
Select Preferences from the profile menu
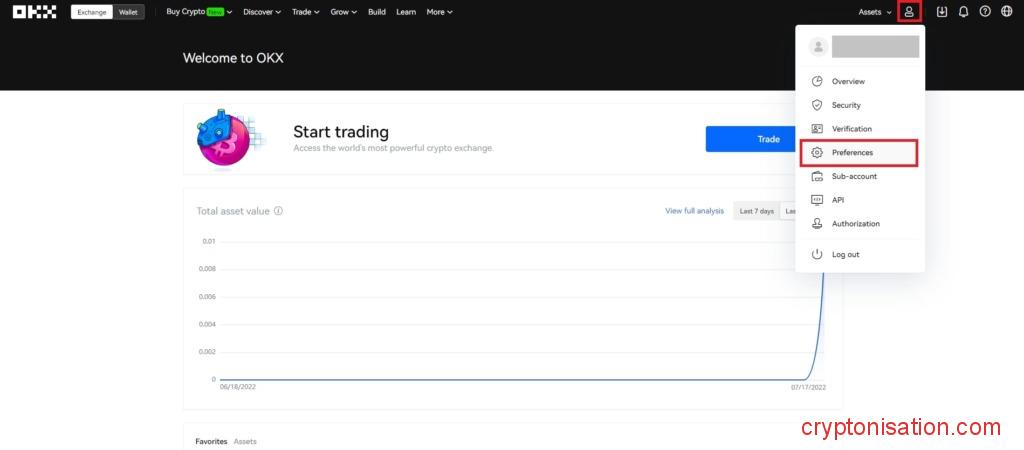pyautogui.click(x=852, y=153)
